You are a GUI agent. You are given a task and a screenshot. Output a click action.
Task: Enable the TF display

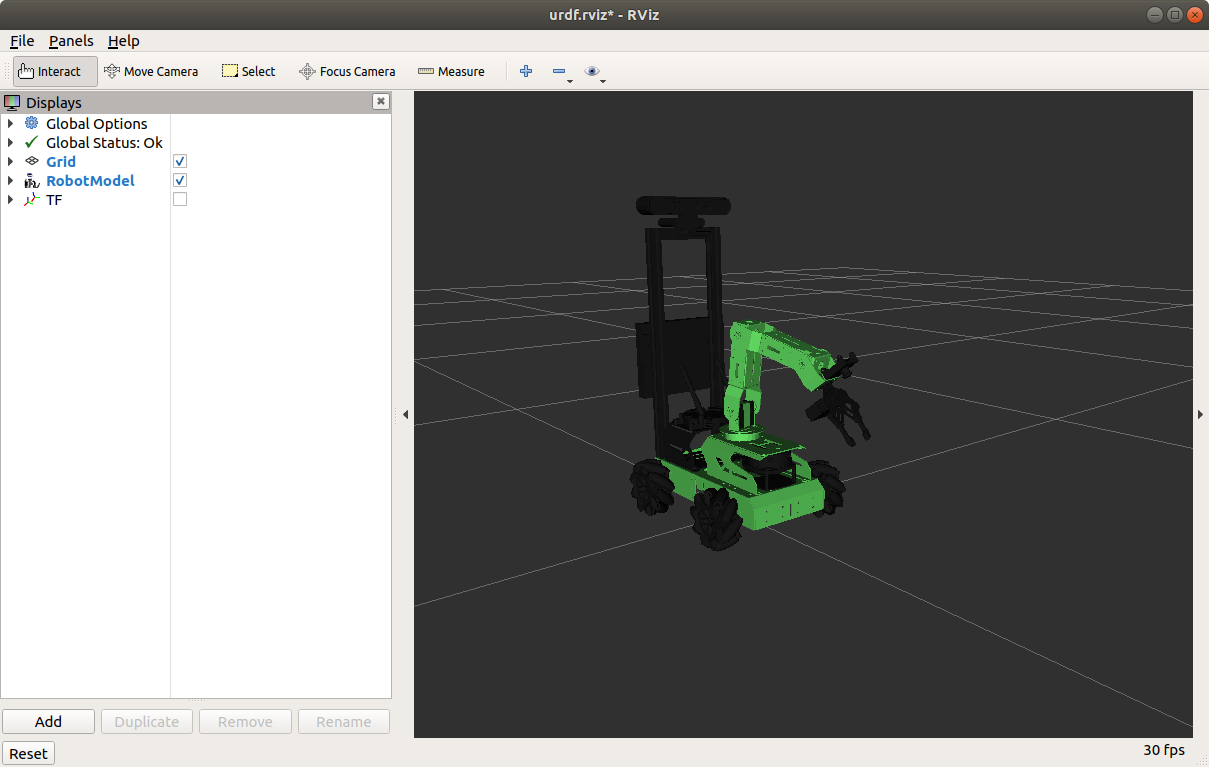point(179,199)
